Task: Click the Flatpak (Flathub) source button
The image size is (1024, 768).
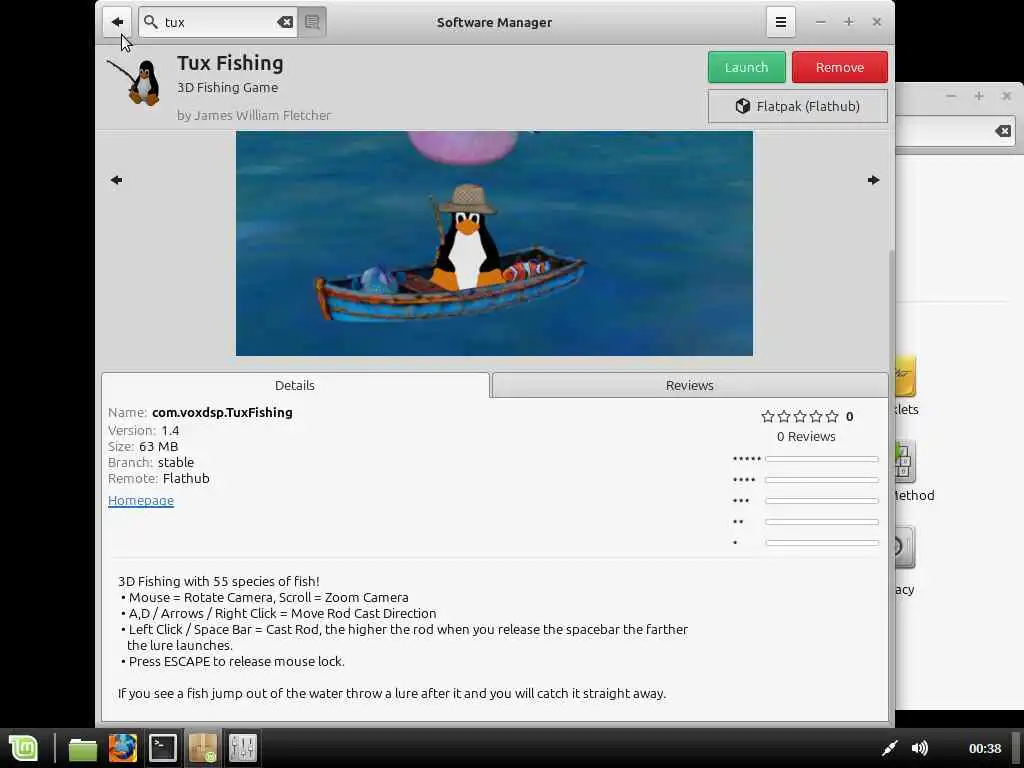Action: [x=797, y=106]
